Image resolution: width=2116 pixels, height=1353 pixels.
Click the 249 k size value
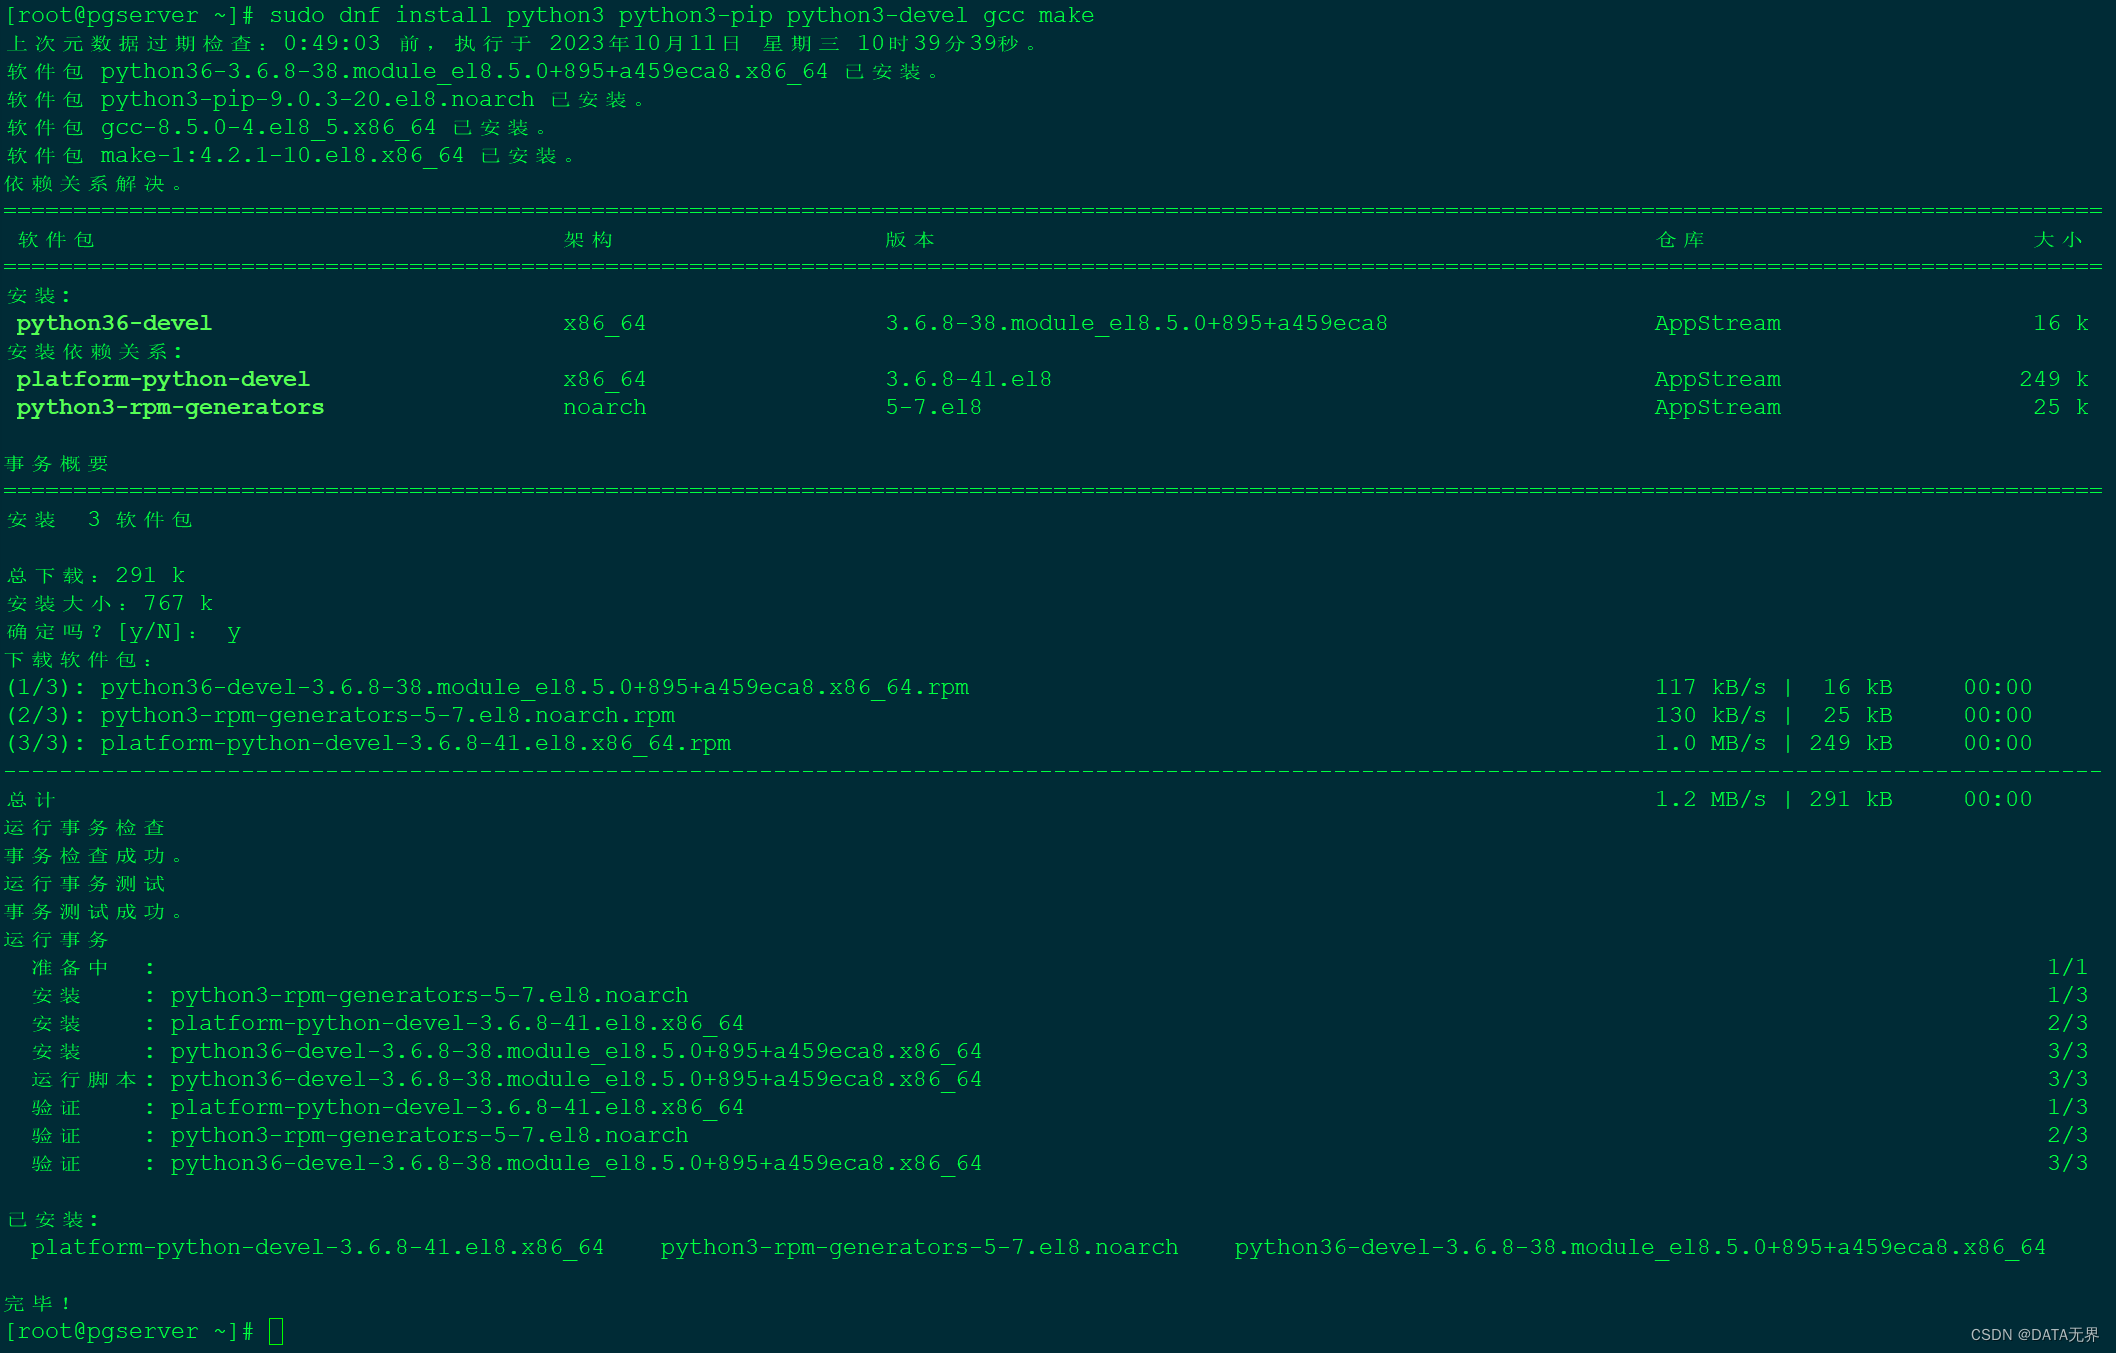coord(2054,380)
